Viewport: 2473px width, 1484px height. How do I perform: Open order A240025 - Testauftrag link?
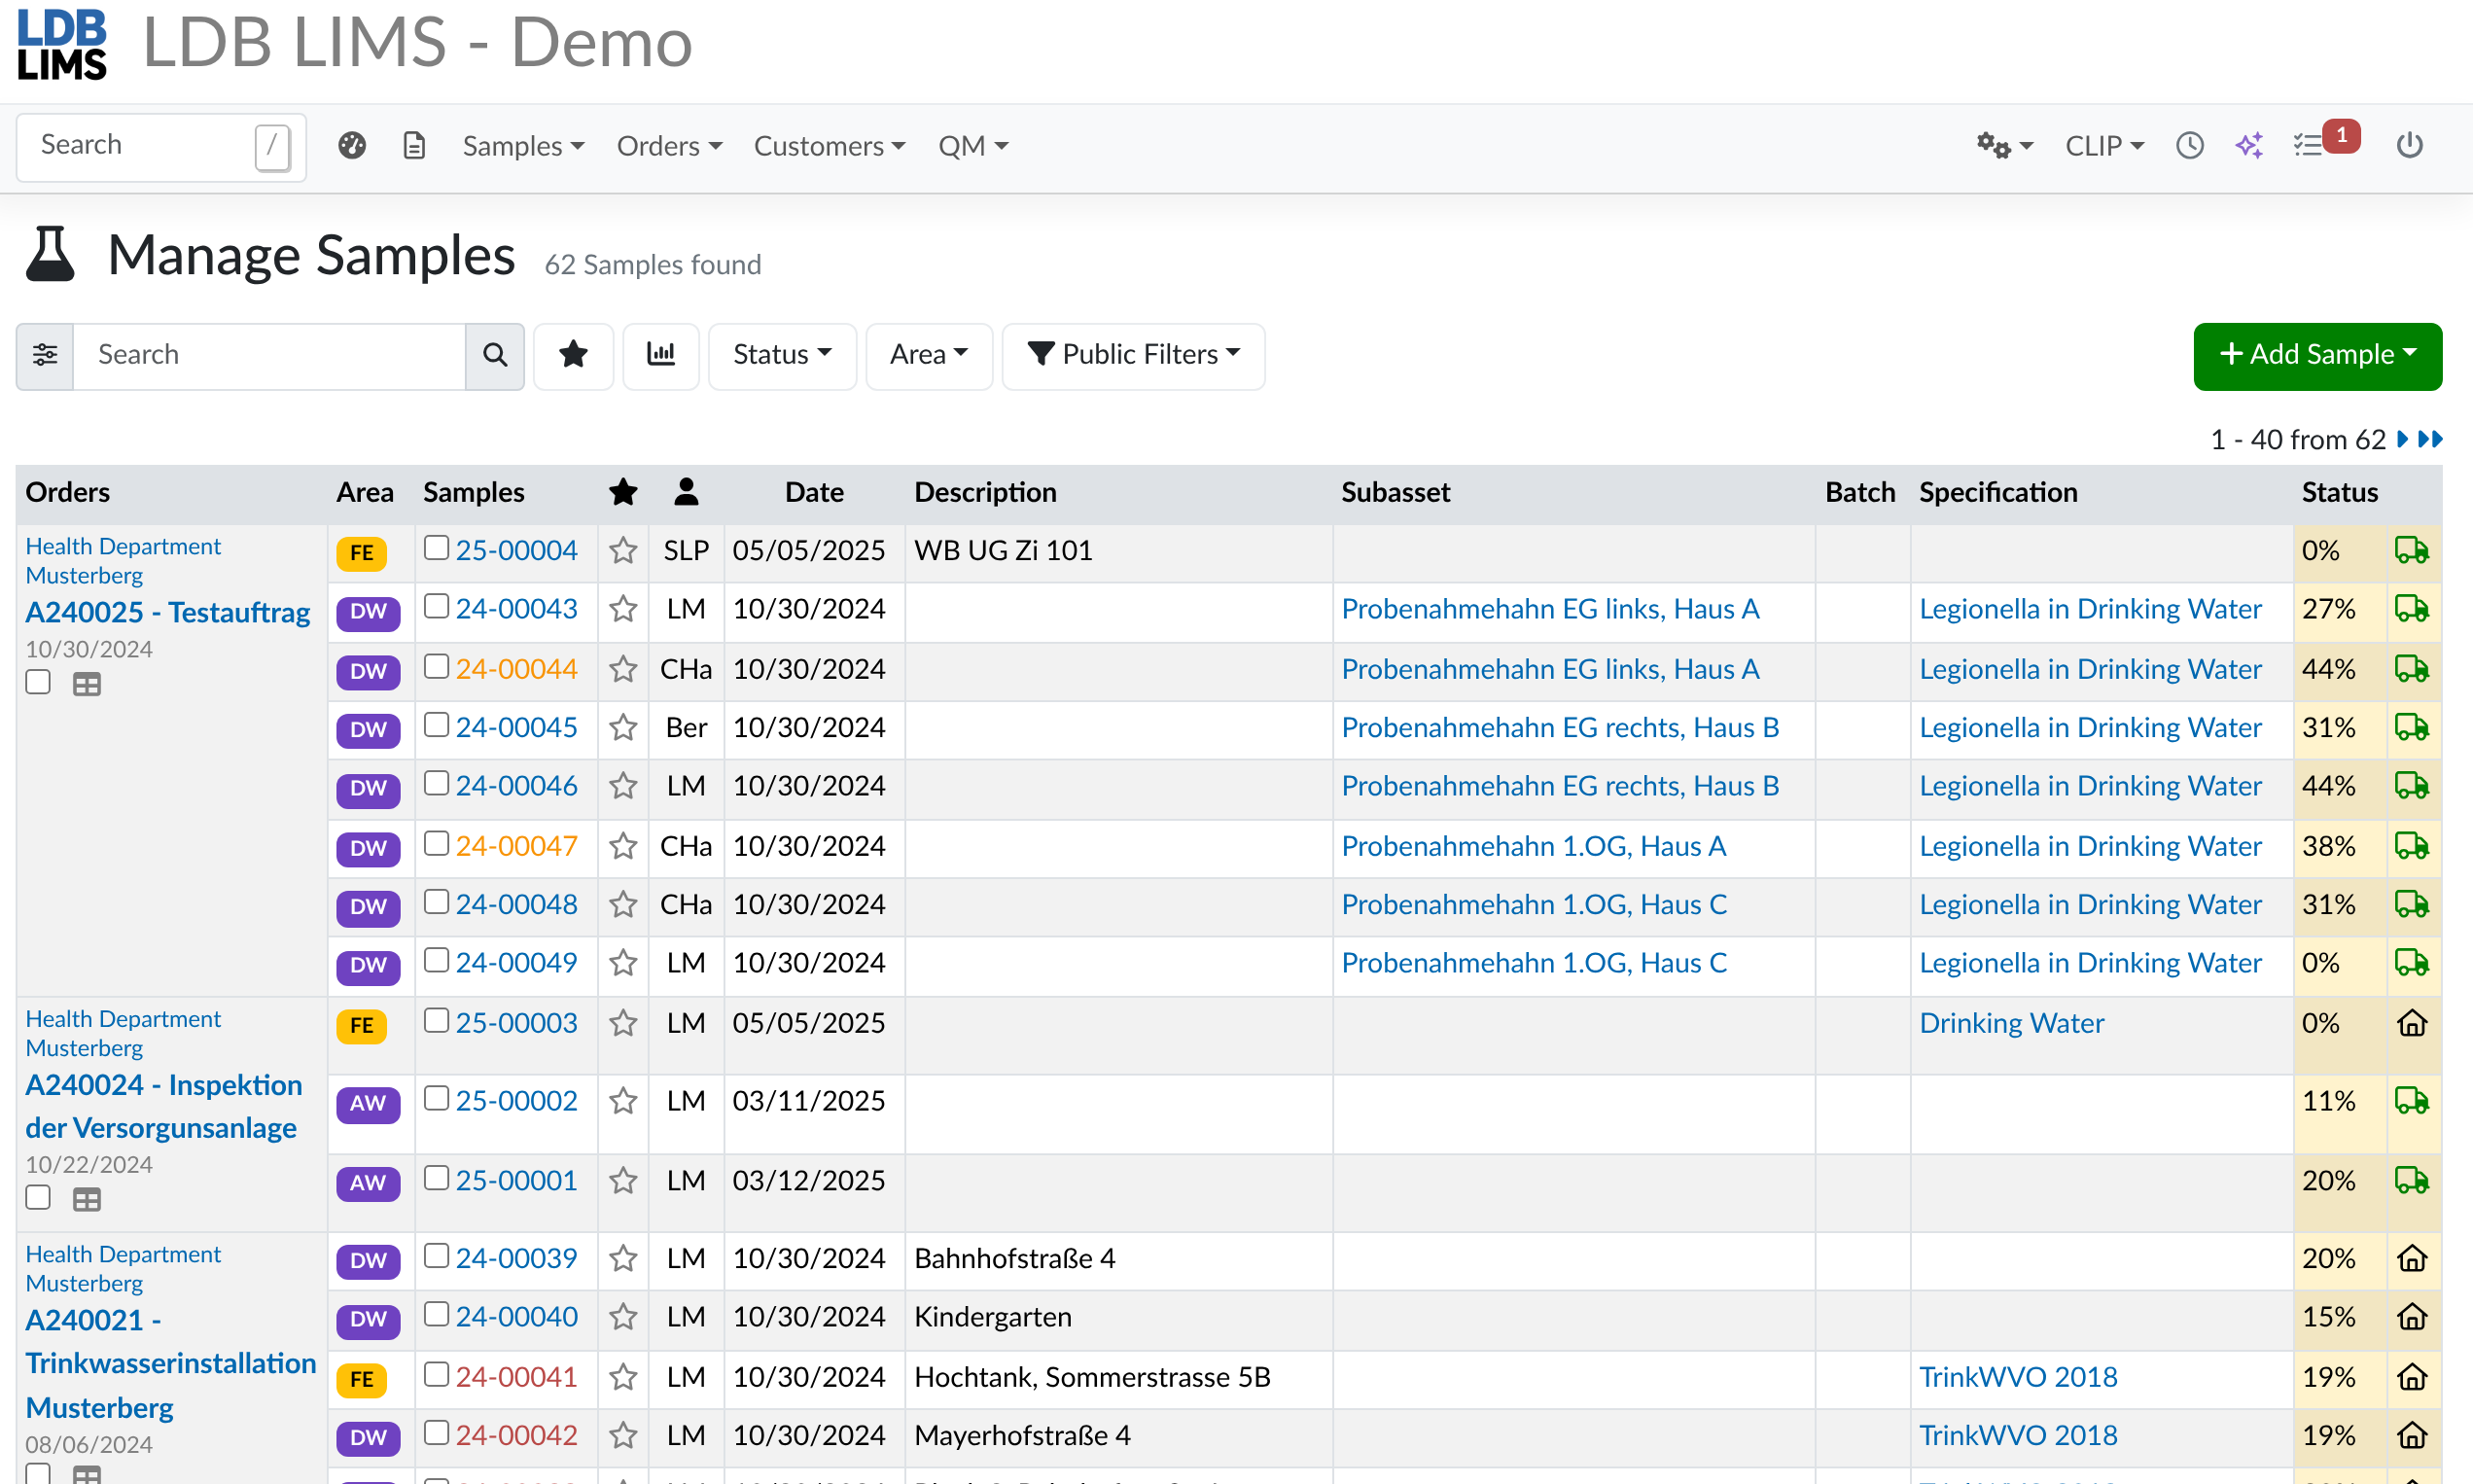168,612
